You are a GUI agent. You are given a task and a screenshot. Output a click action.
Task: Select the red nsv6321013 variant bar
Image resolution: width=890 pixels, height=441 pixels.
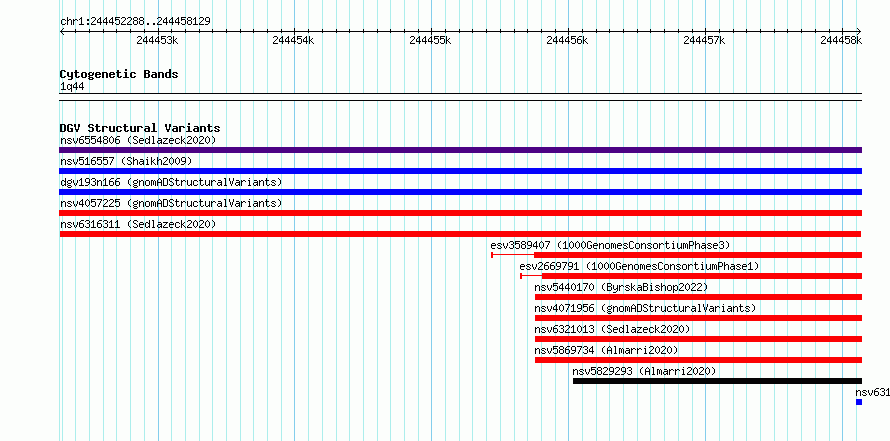click(698, 339)
